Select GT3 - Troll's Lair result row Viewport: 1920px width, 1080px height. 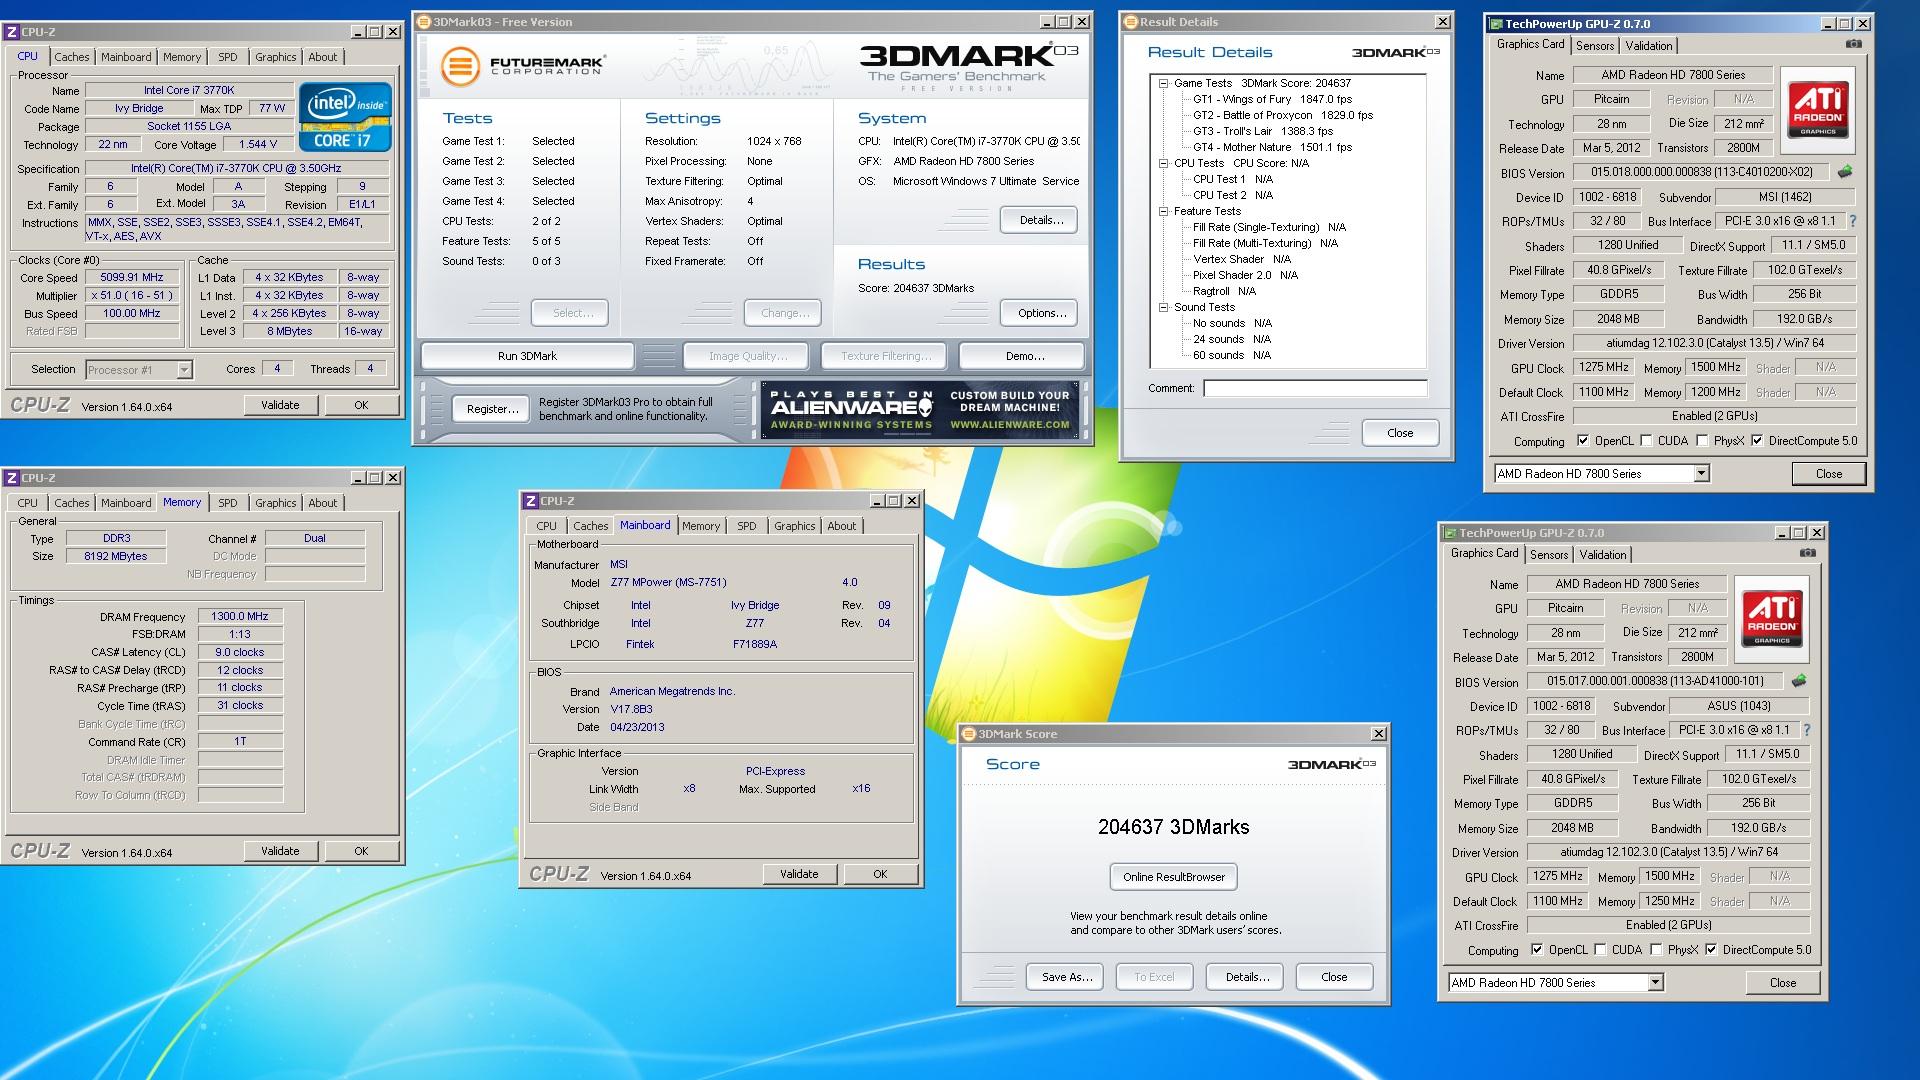1262,132
